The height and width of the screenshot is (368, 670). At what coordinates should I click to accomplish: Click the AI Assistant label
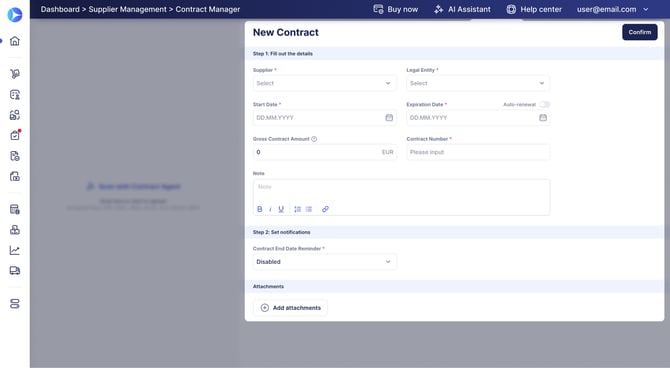pos(469,9)
